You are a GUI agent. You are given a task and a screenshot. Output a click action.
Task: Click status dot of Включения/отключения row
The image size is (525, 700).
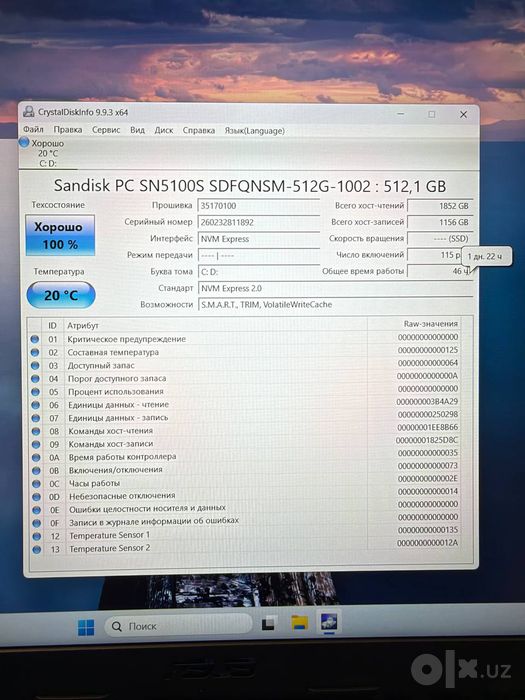pyautogui.click(x=36, y=470)
